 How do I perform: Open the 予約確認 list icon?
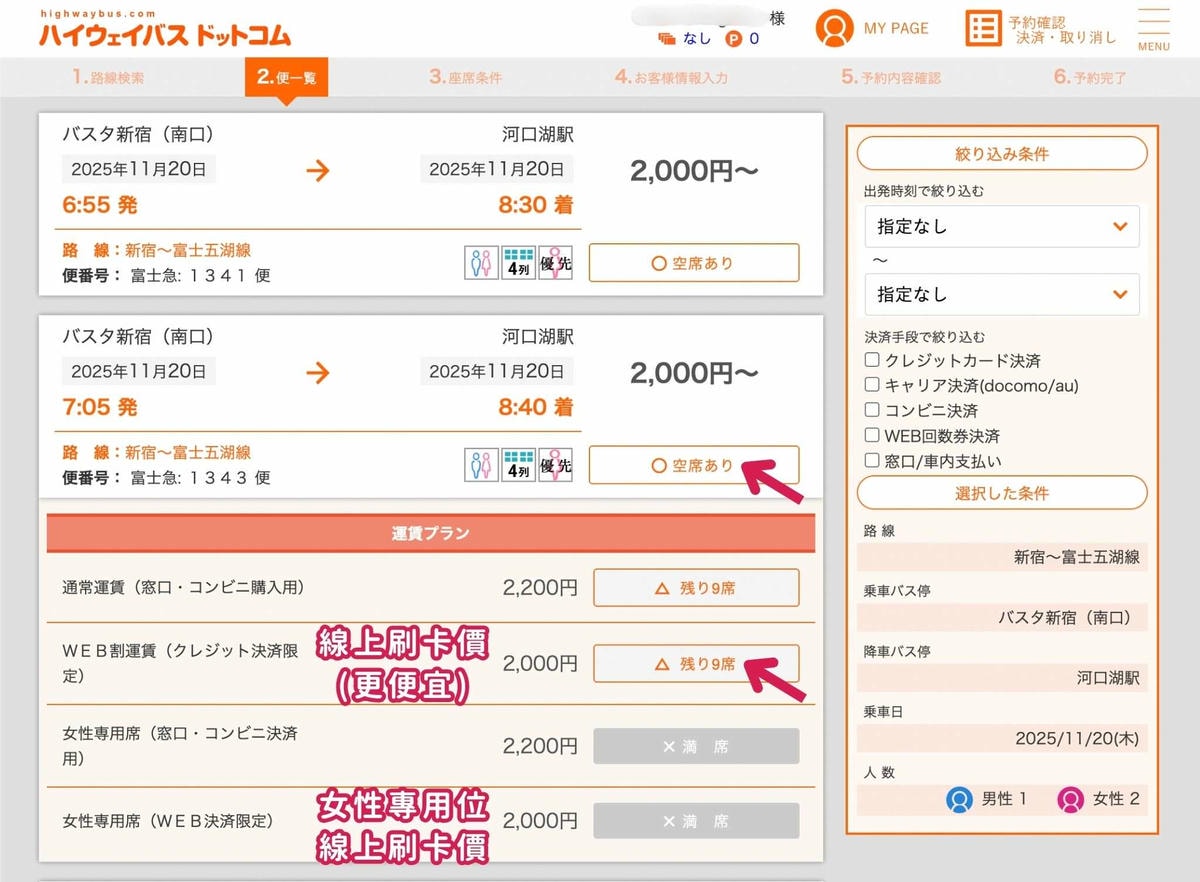pos(983,28)
